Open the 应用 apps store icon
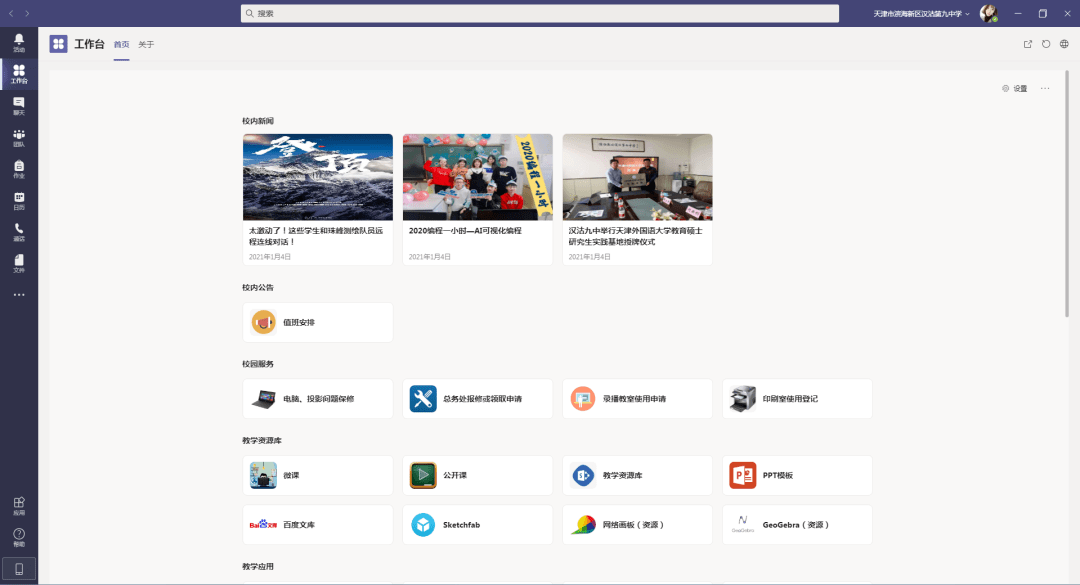Screen dimensions: 1080x585 (x=19, y=506)
